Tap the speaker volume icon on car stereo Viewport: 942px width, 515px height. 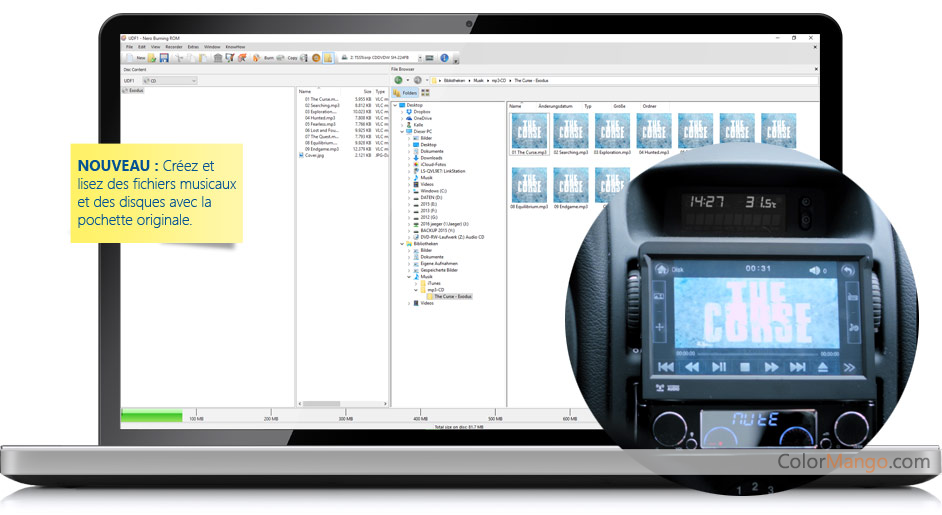(x=815, y=270)
